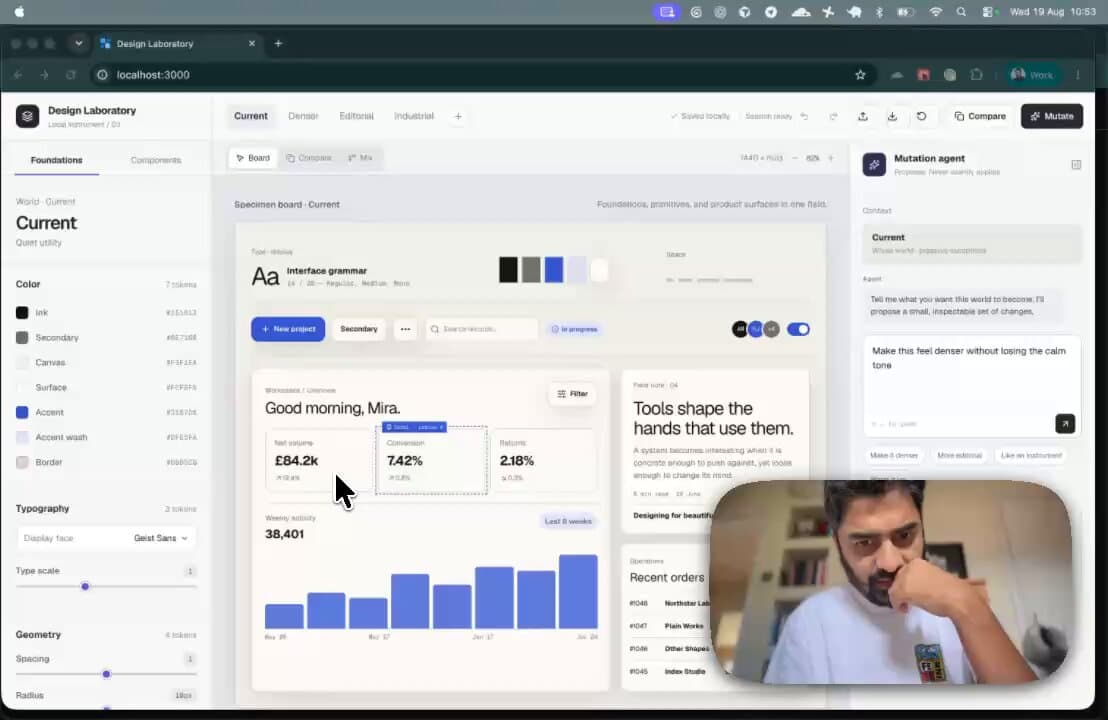This screenshot has width=1108, height=720.
Task: Select the Accent color swatch in sidebar
Action: [22, 412]
